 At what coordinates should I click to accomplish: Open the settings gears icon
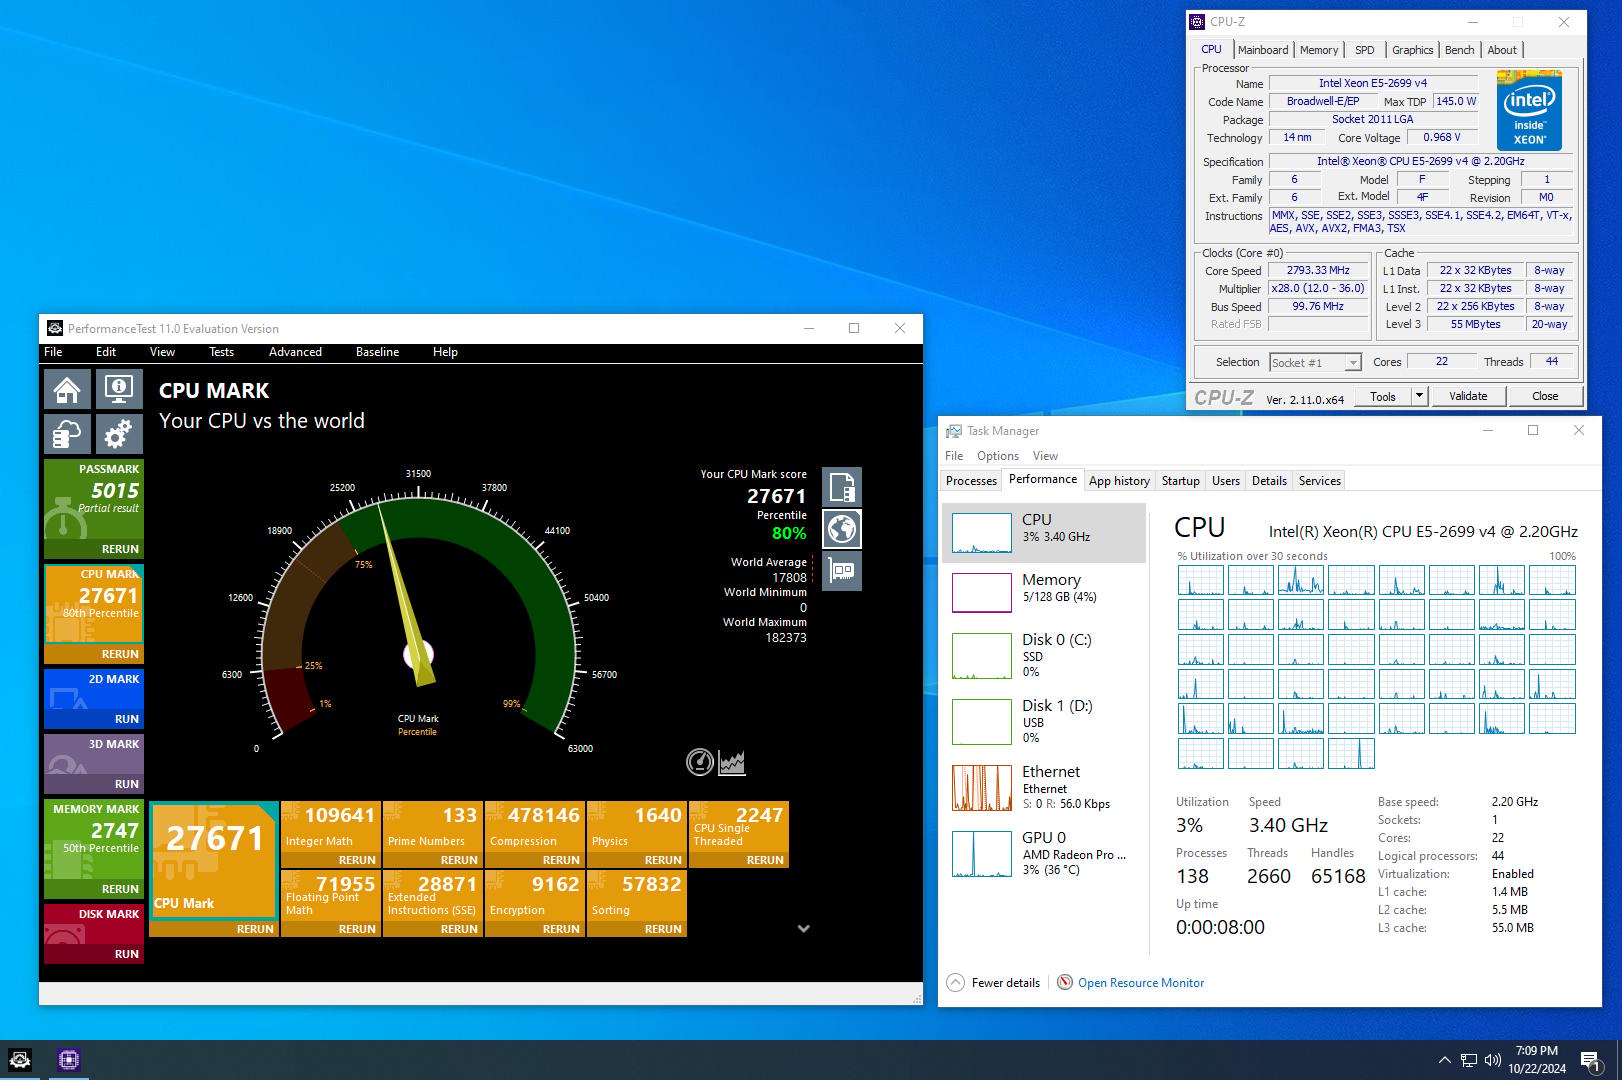119,434
